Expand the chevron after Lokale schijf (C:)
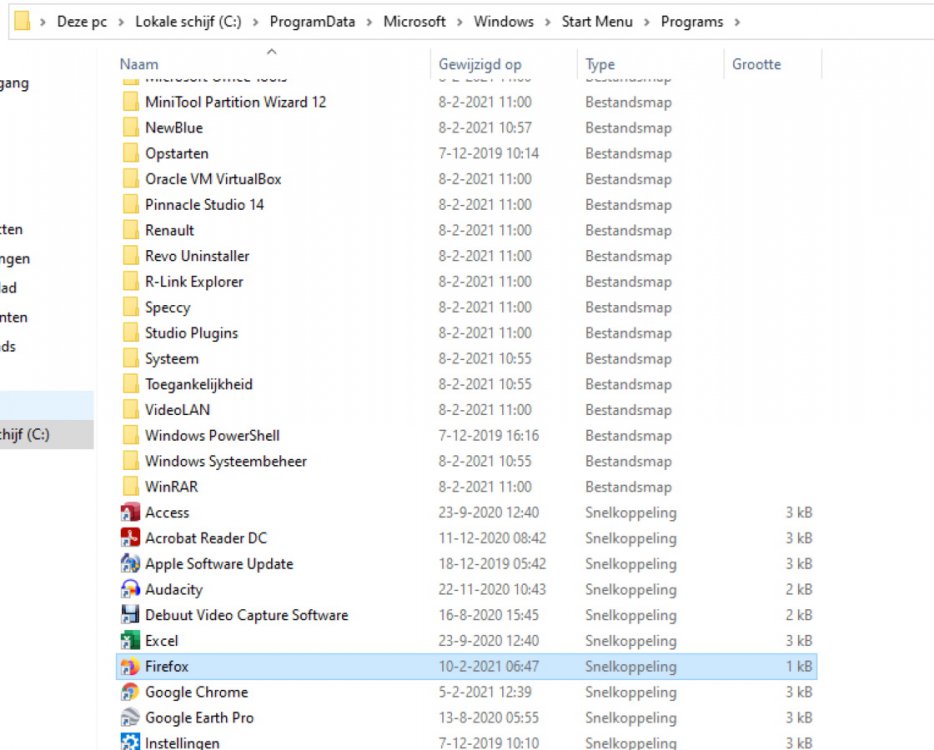 click(x=256, y=22)
